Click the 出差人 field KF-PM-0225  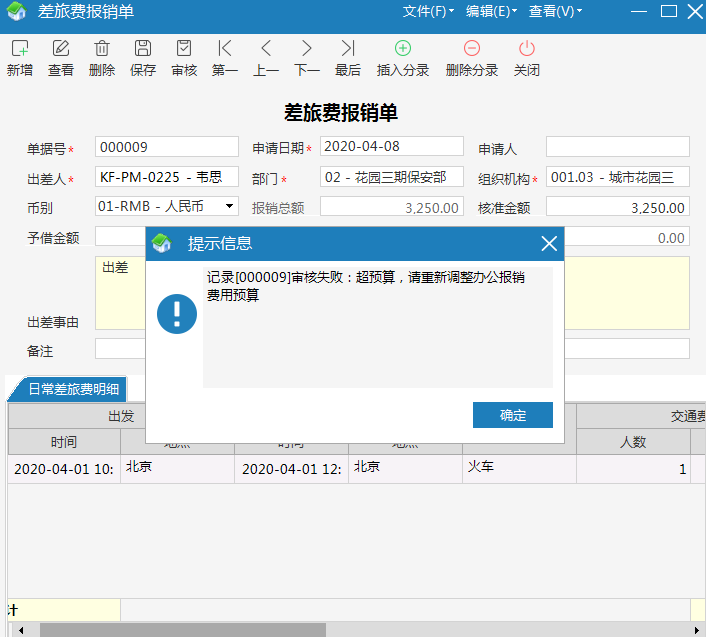pos(167,177)
